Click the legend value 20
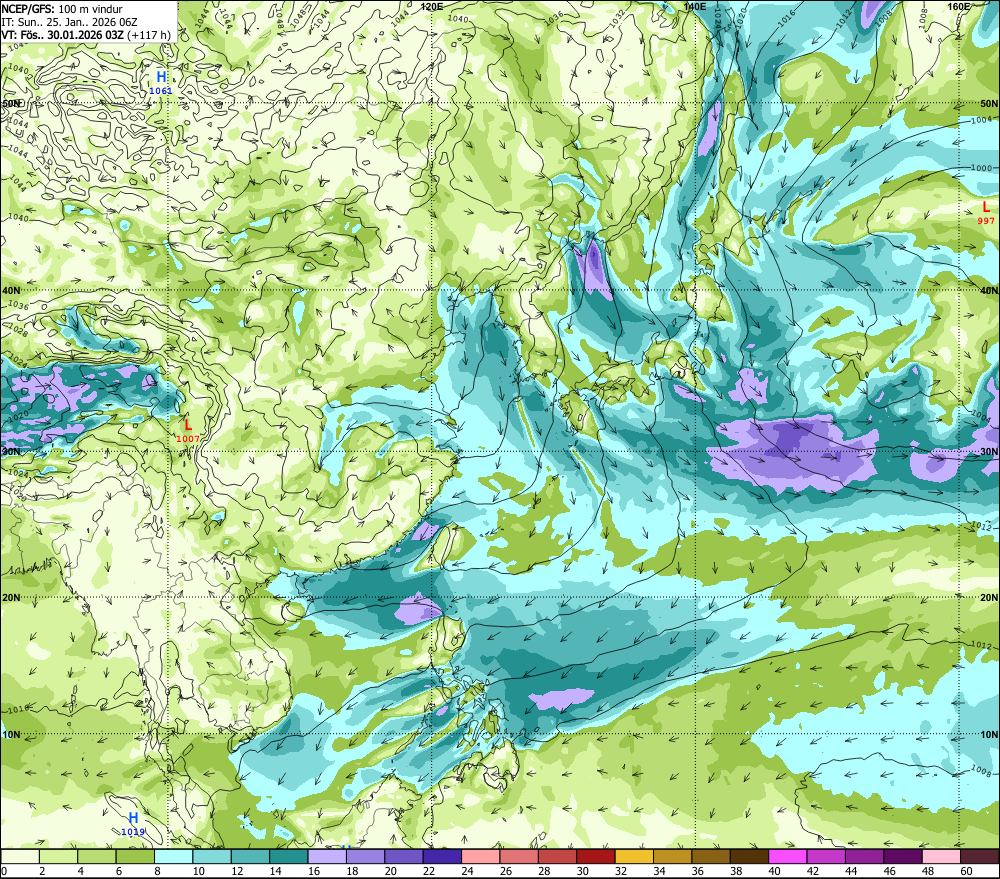 [390, 871]
